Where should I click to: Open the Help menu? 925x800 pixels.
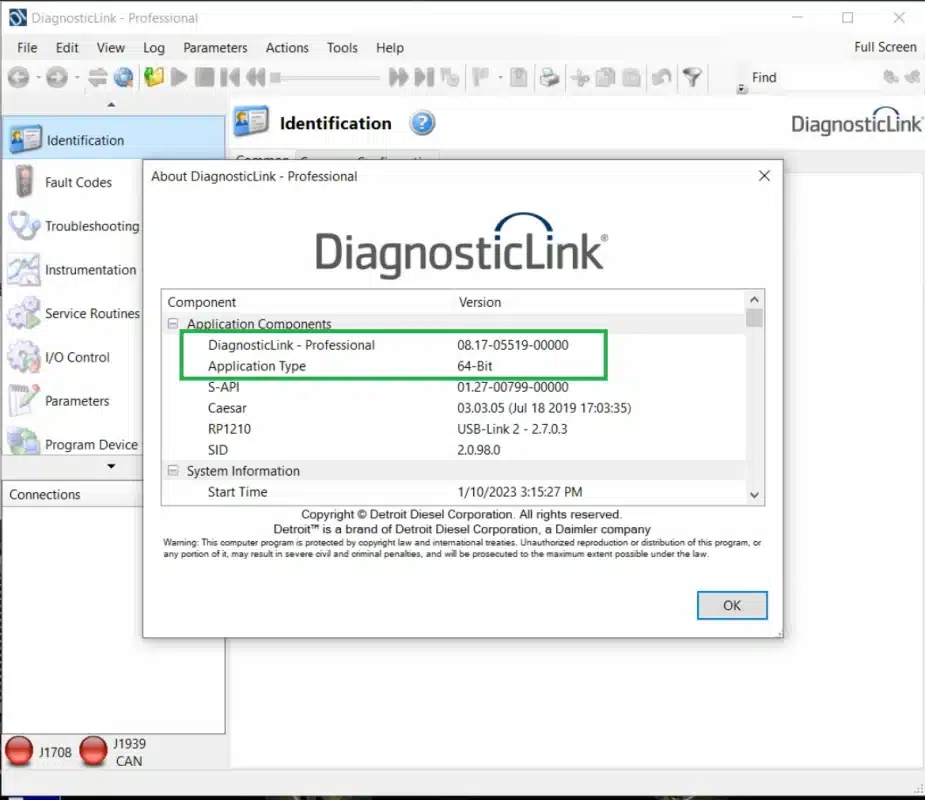pos(390,48)
